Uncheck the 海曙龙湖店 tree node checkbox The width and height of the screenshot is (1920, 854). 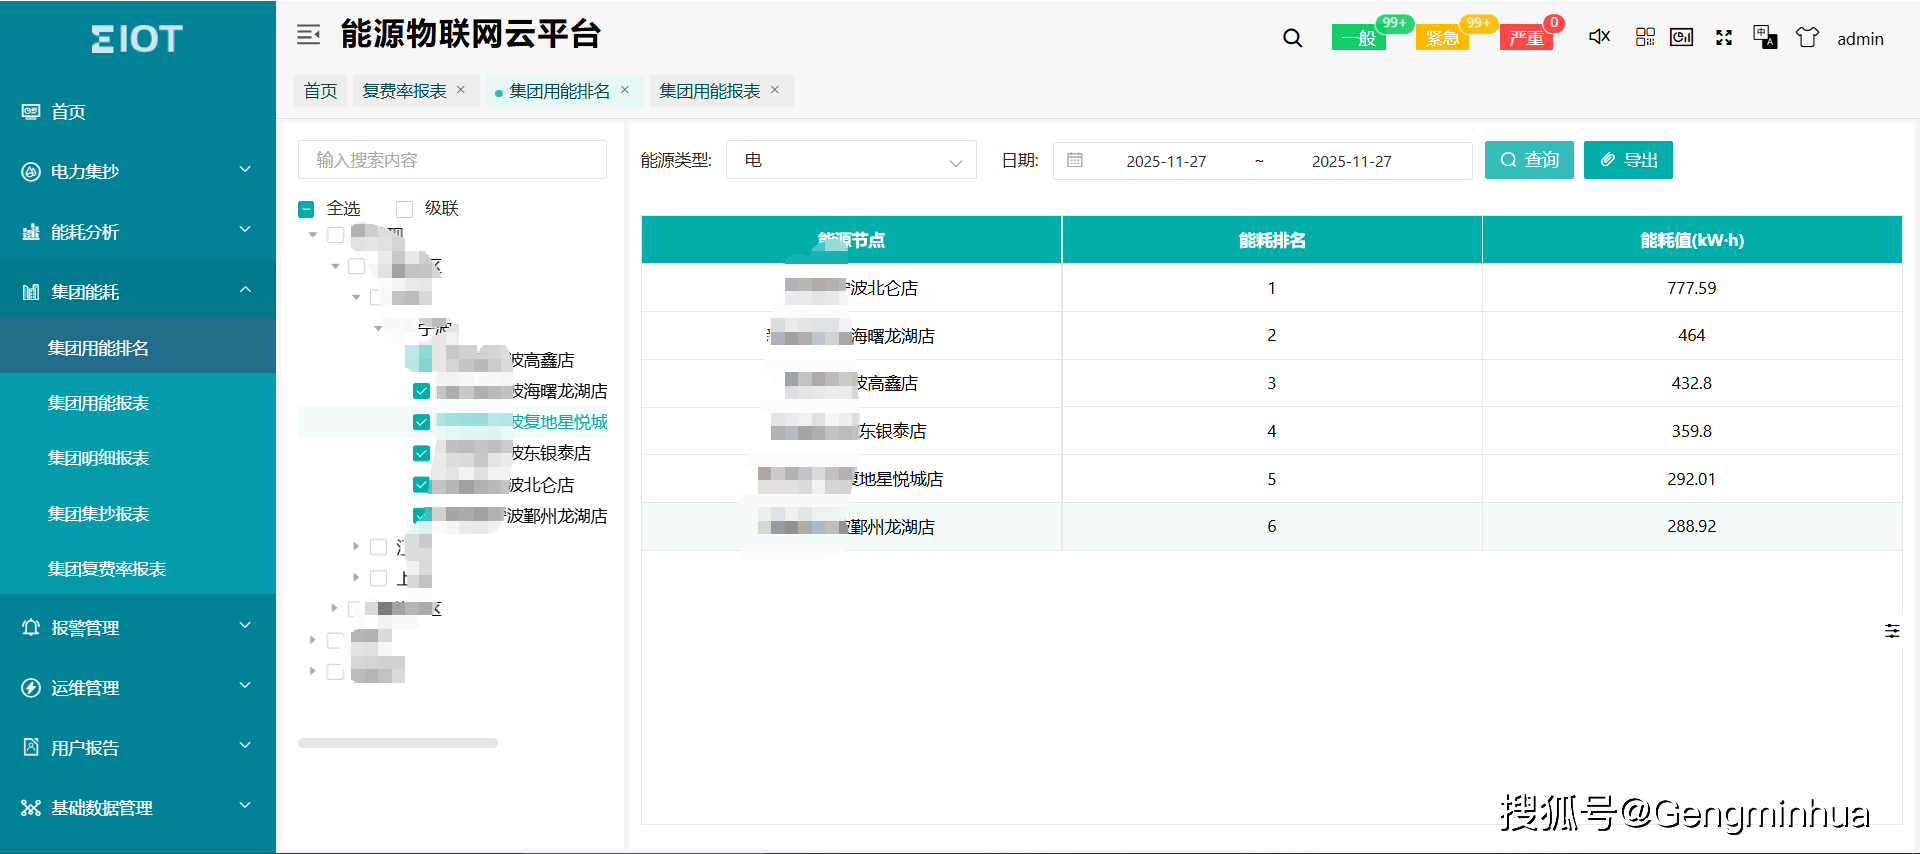[x=421, y=391]
